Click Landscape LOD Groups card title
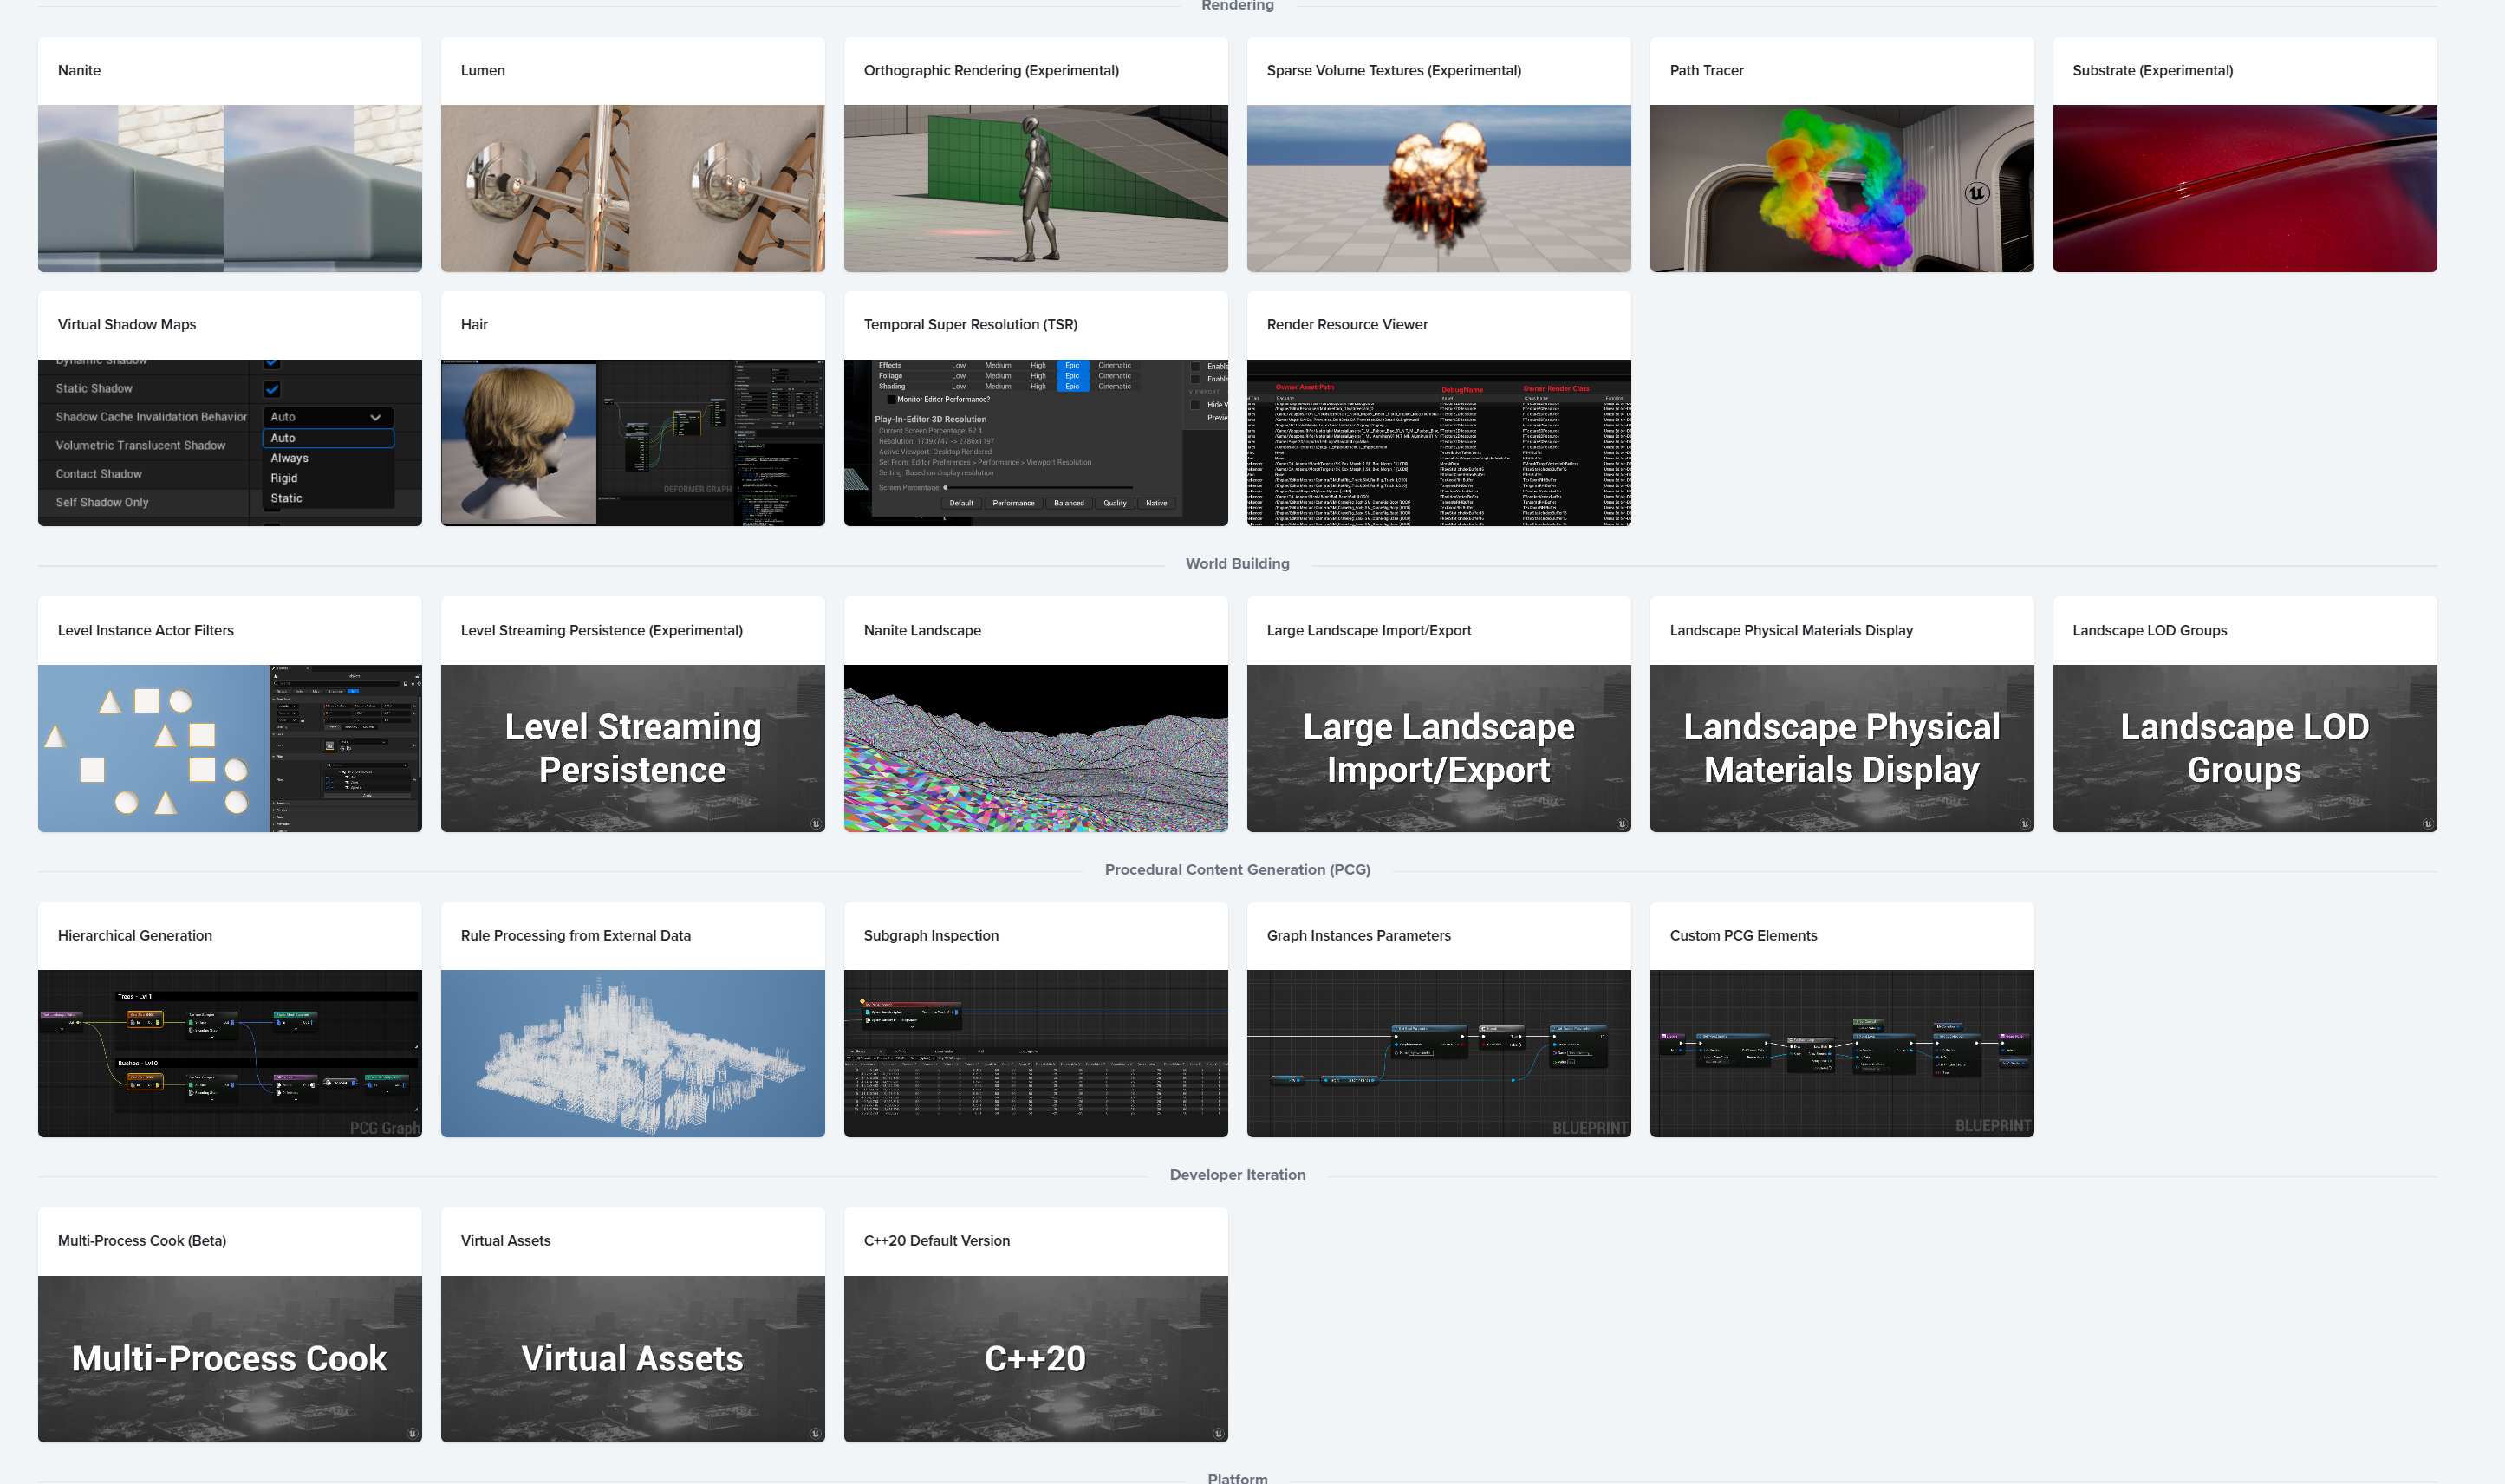This screenshot has height=1484, width=2505. pos(2149,630)
